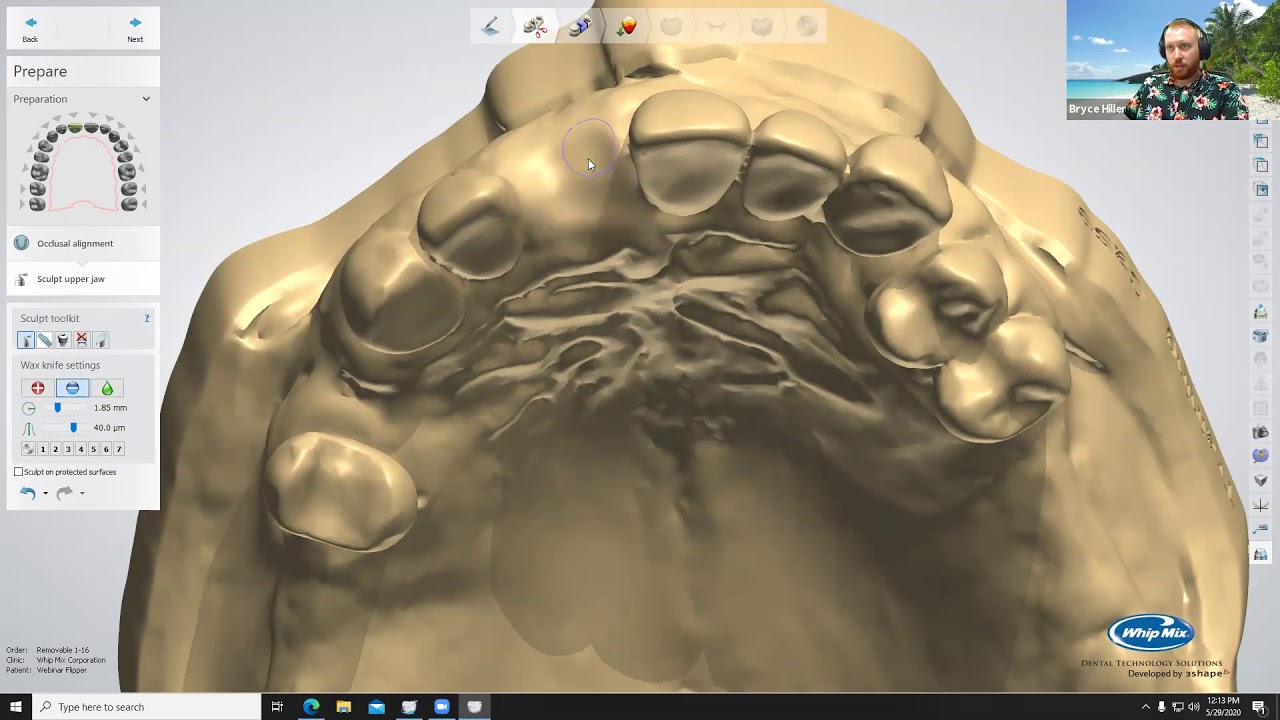Select the Sculpt upper jaw step
The height and width of the screenshot is (720, 1280).
point(83,279)
